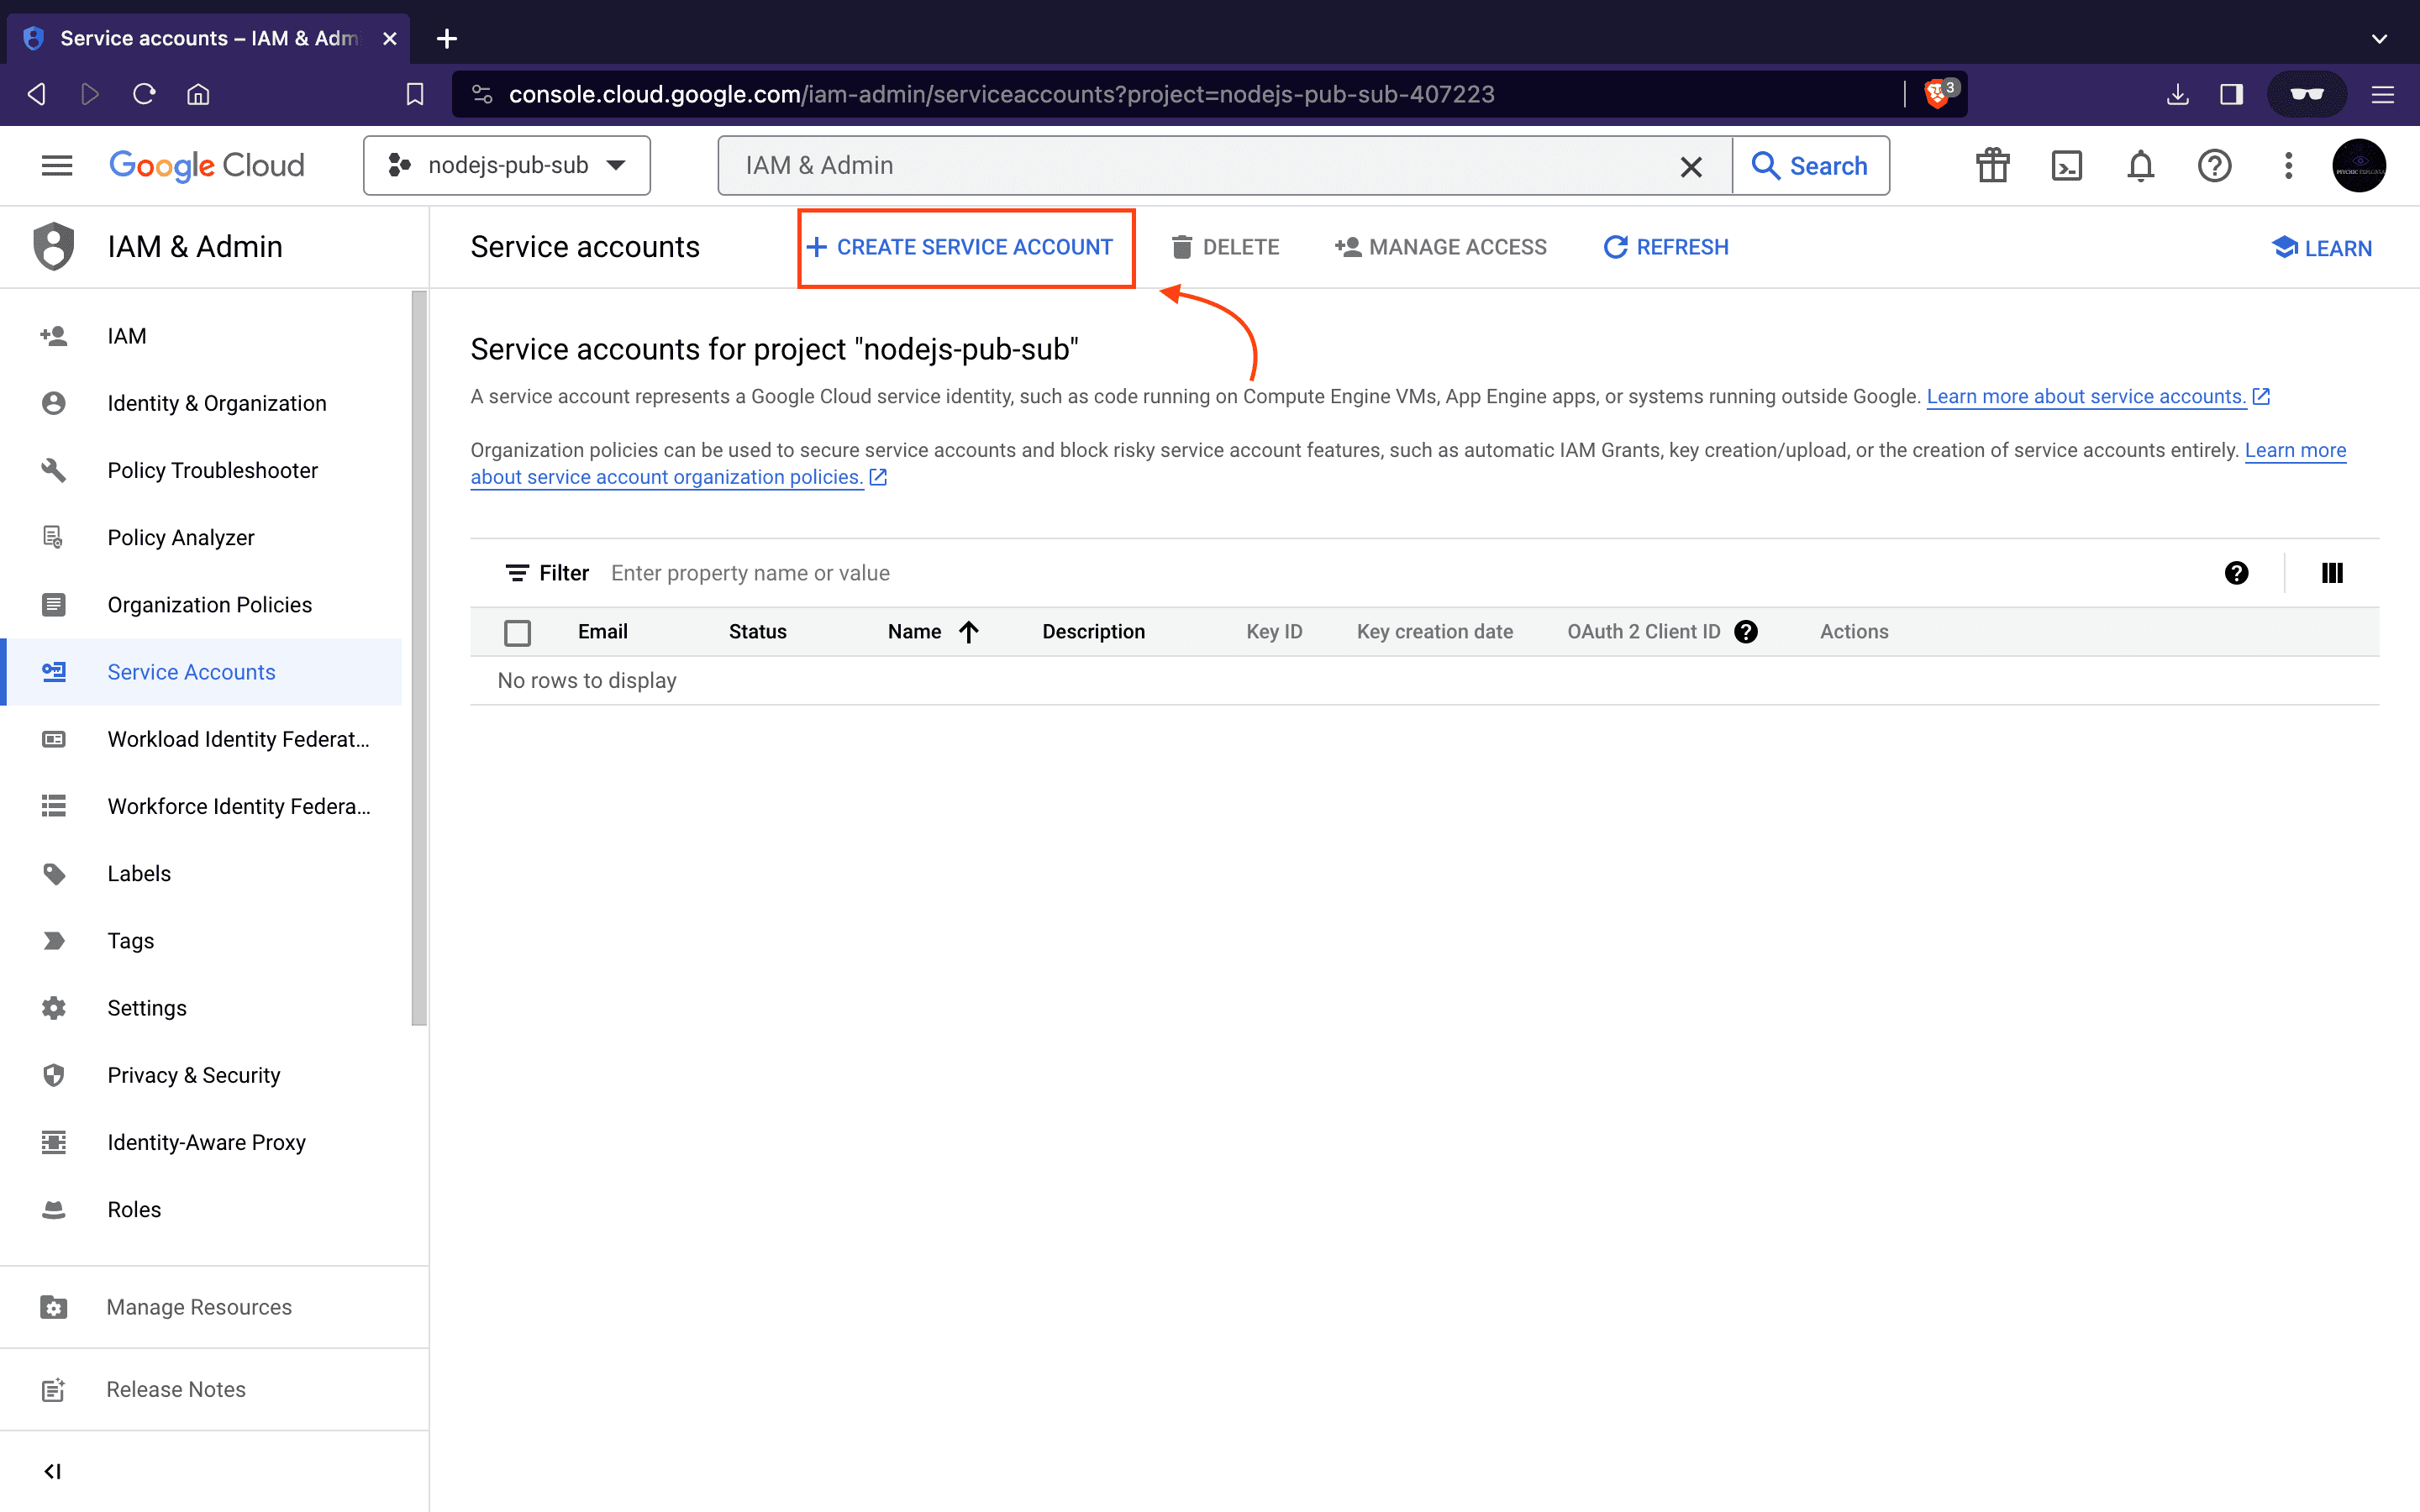
Task: Click the Filter property name input field
Action: (x=750, y=571)
